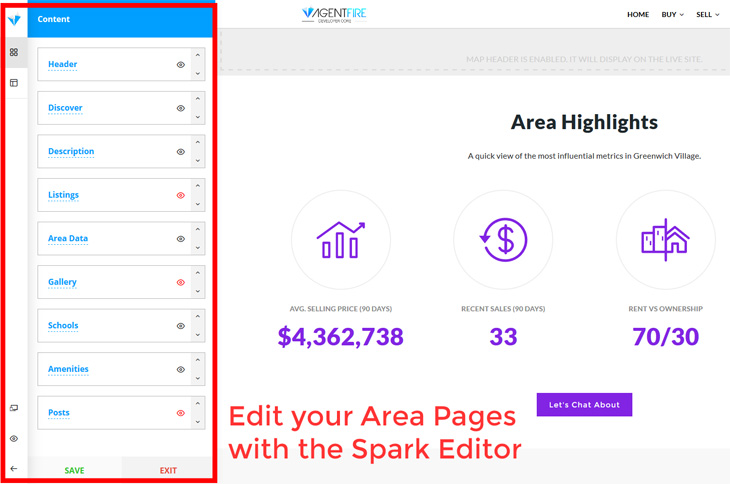730x484 pixels.
Task: Hide the Amenities section
Action: (181, 370)
